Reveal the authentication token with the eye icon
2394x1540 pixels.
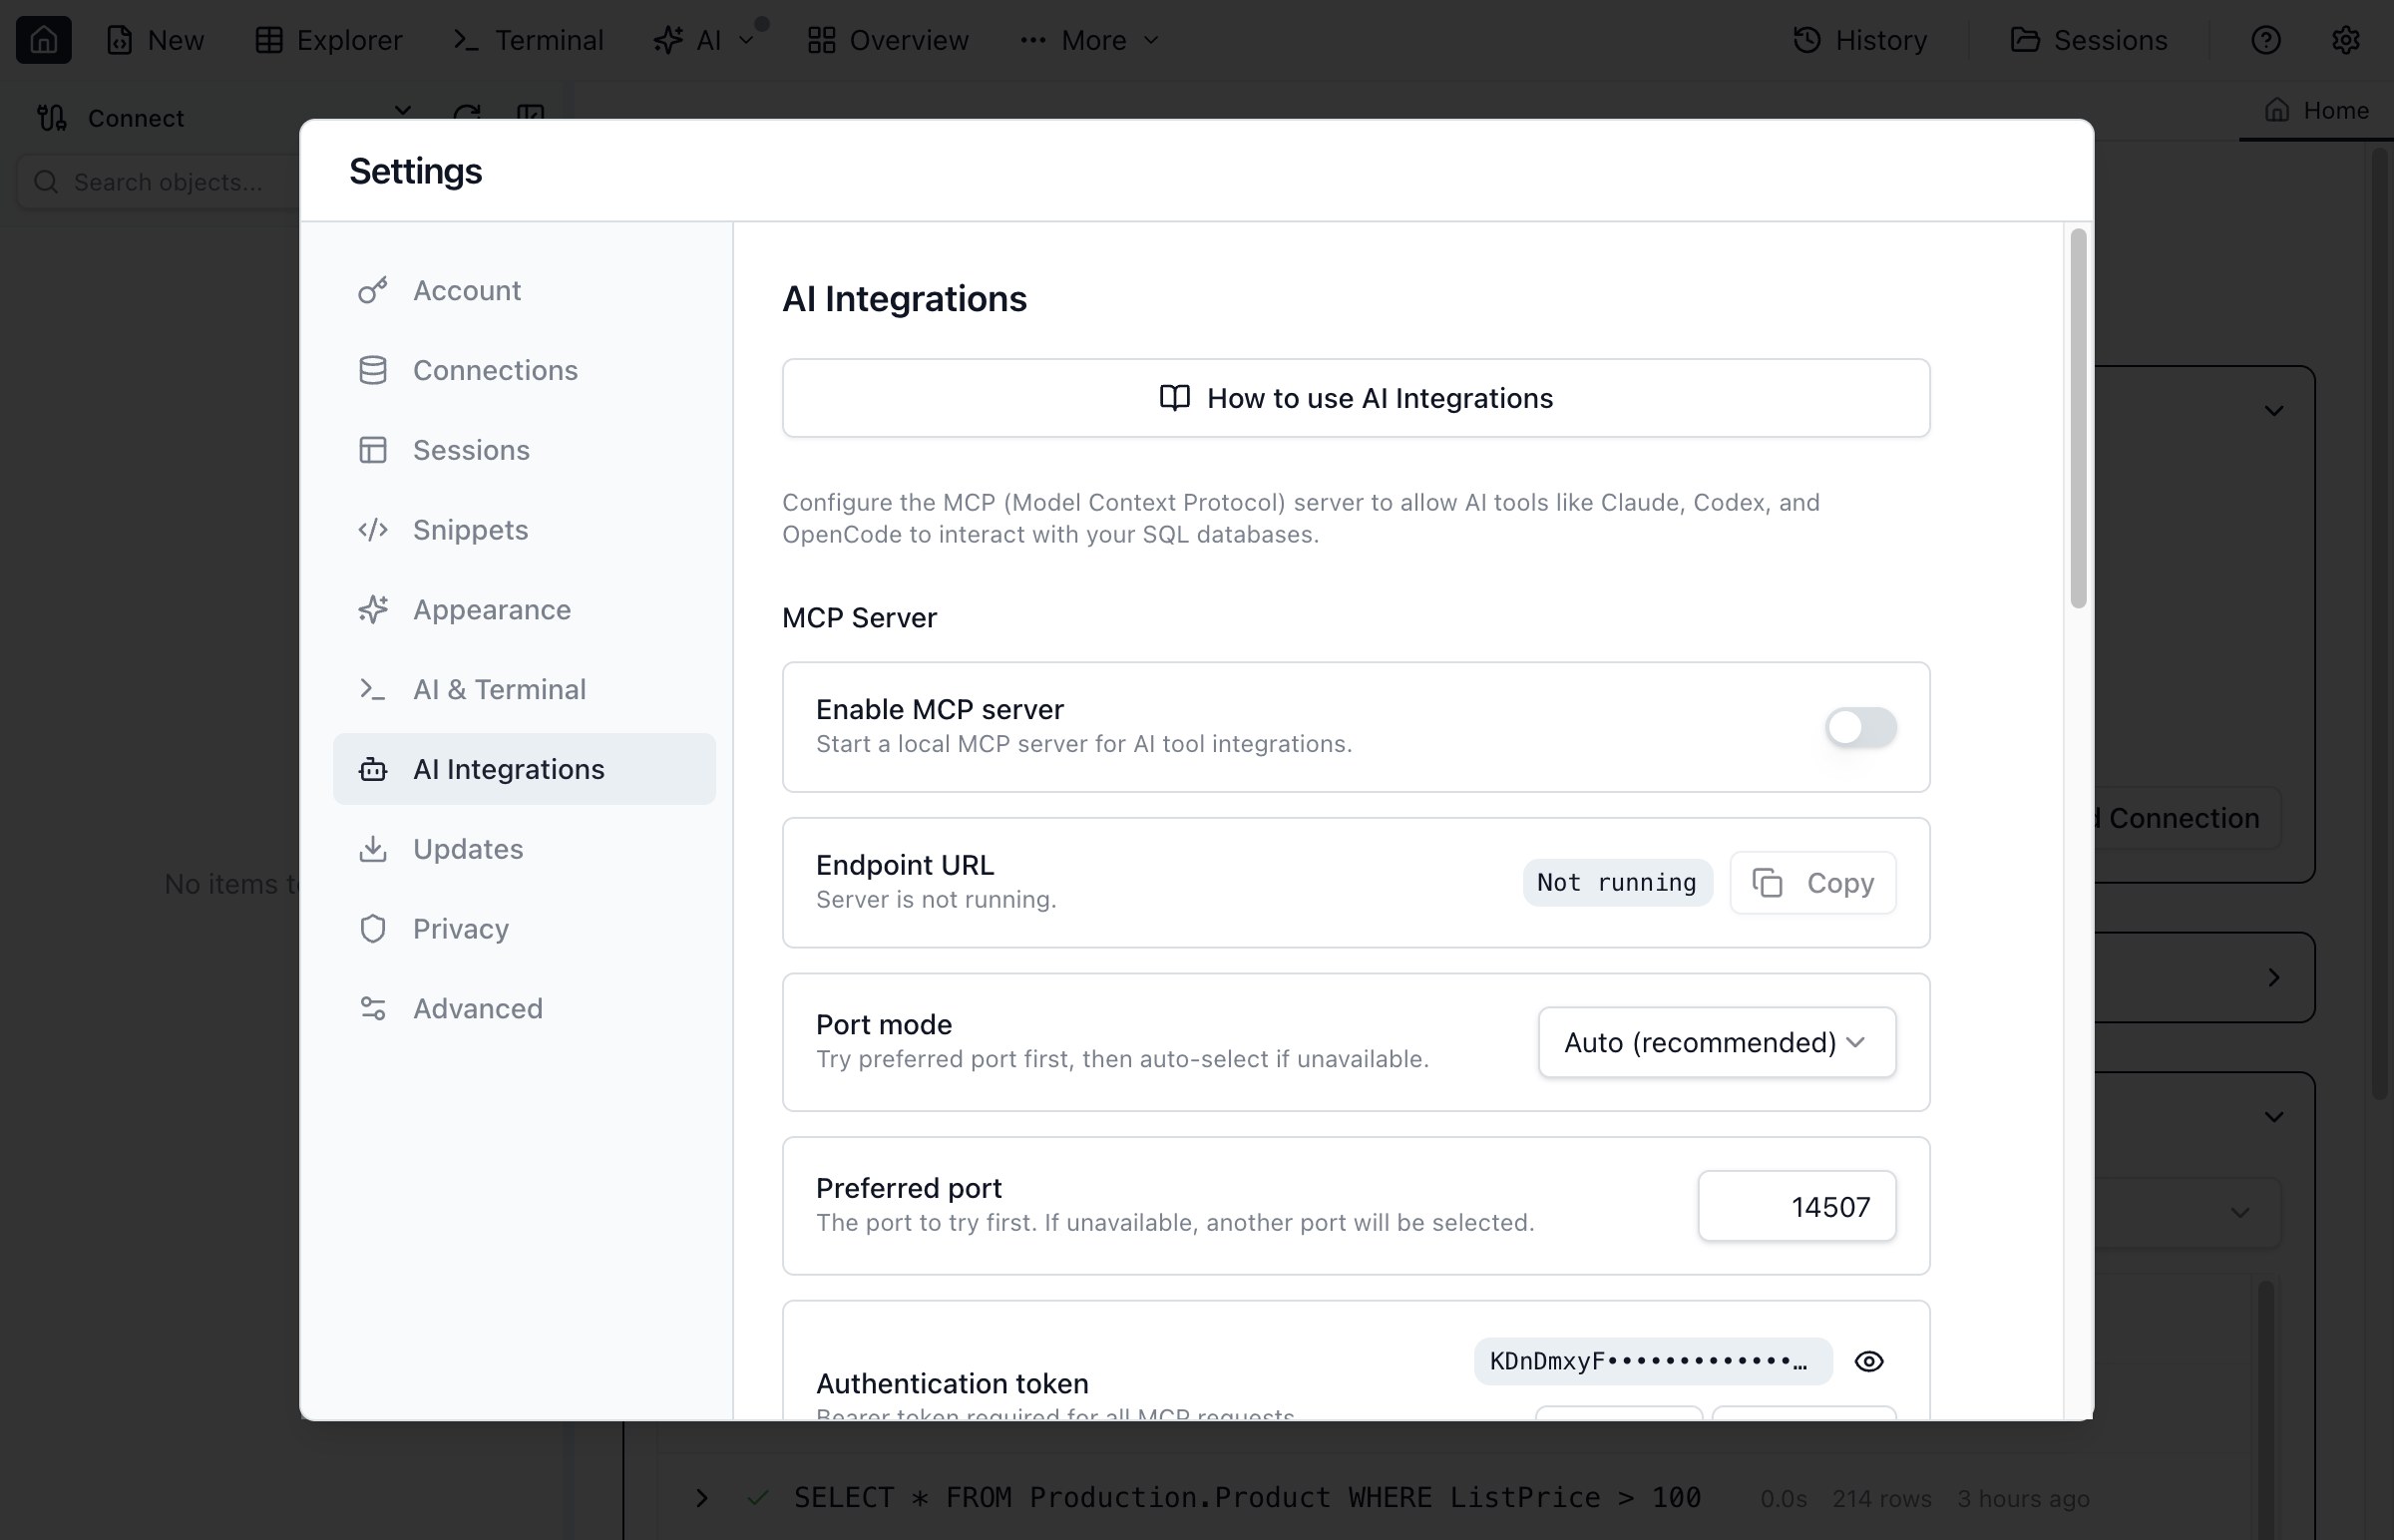tap(1868, 1361)
